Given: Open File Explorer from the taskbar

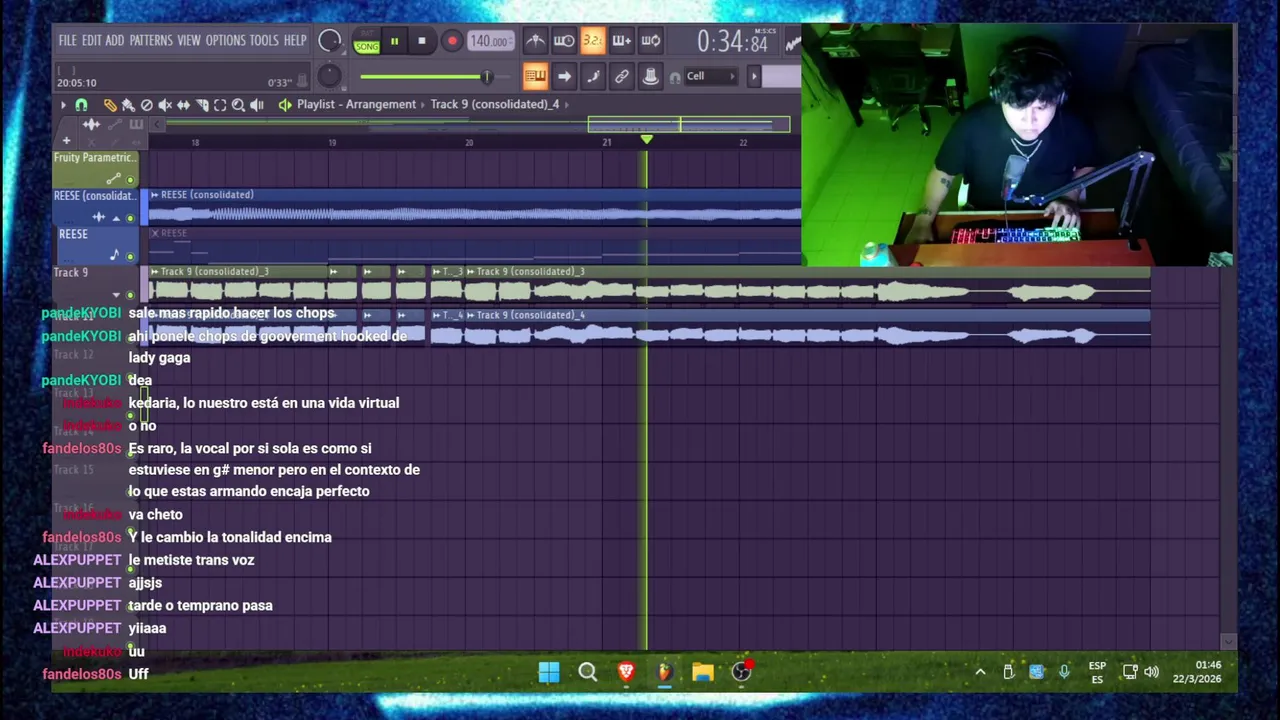Looking at the screenshot, I should pyautogui.click(x=703, y=672).
